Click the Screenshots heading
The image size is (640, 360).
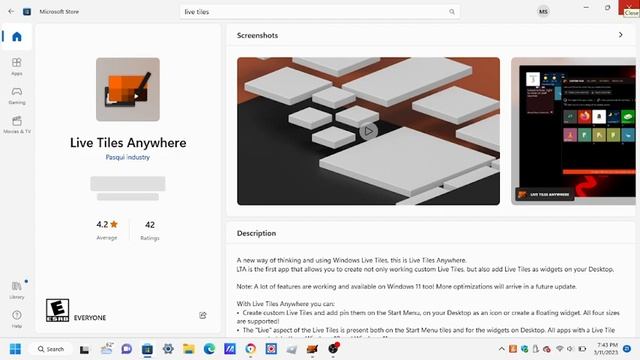click(257, 35)
